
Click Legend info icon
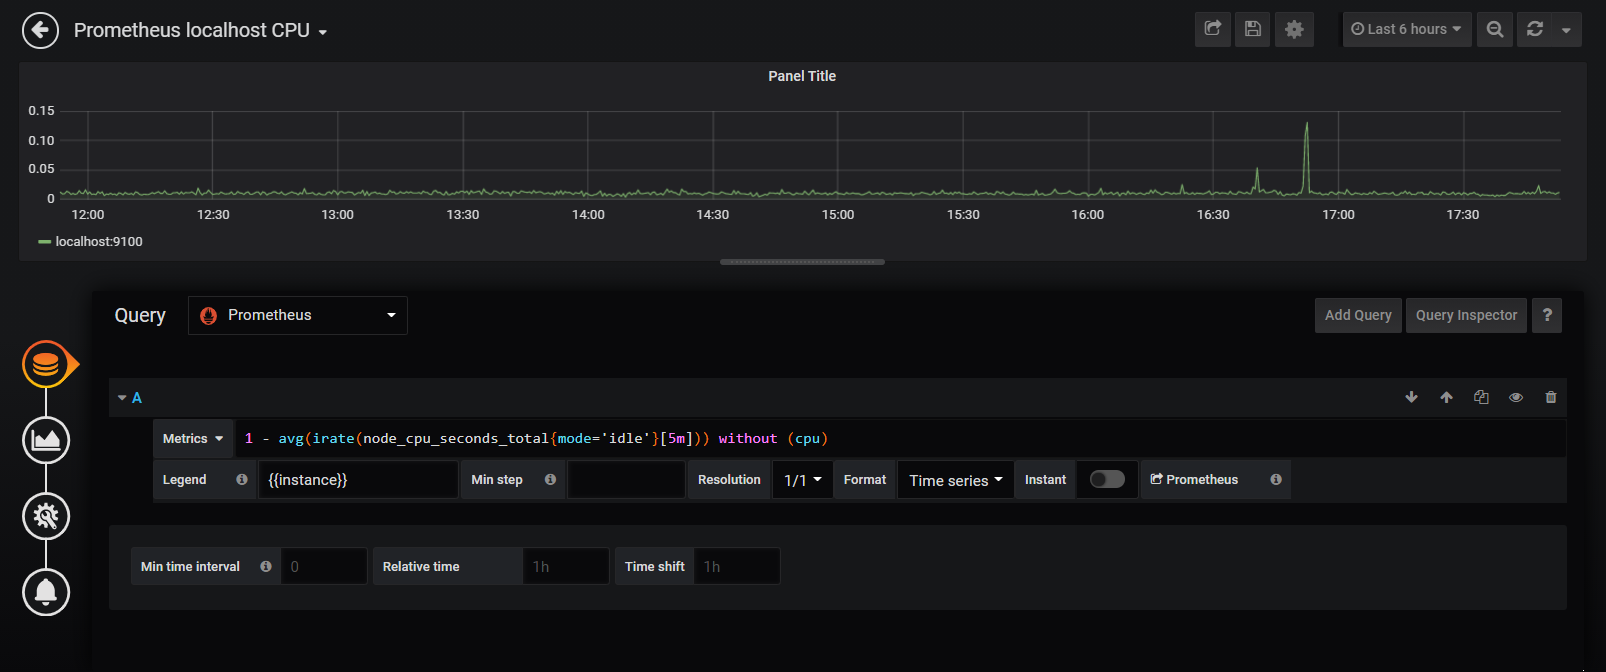coord(241,480)
